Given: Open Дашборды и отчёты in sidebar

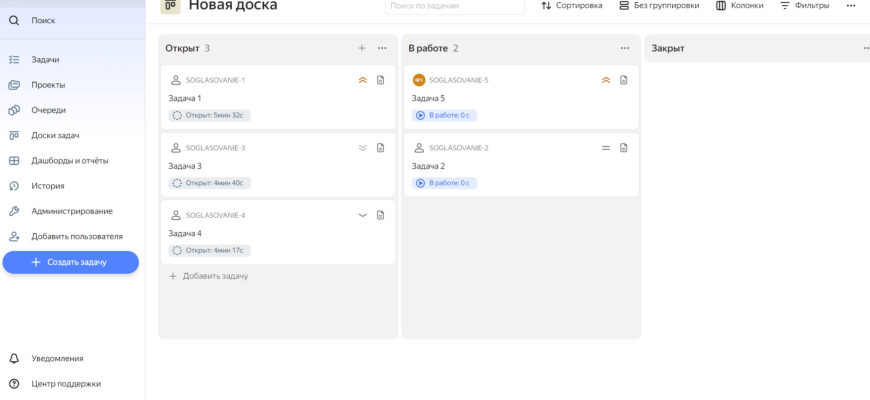Looking at the screenshot, I should (69, 160).
